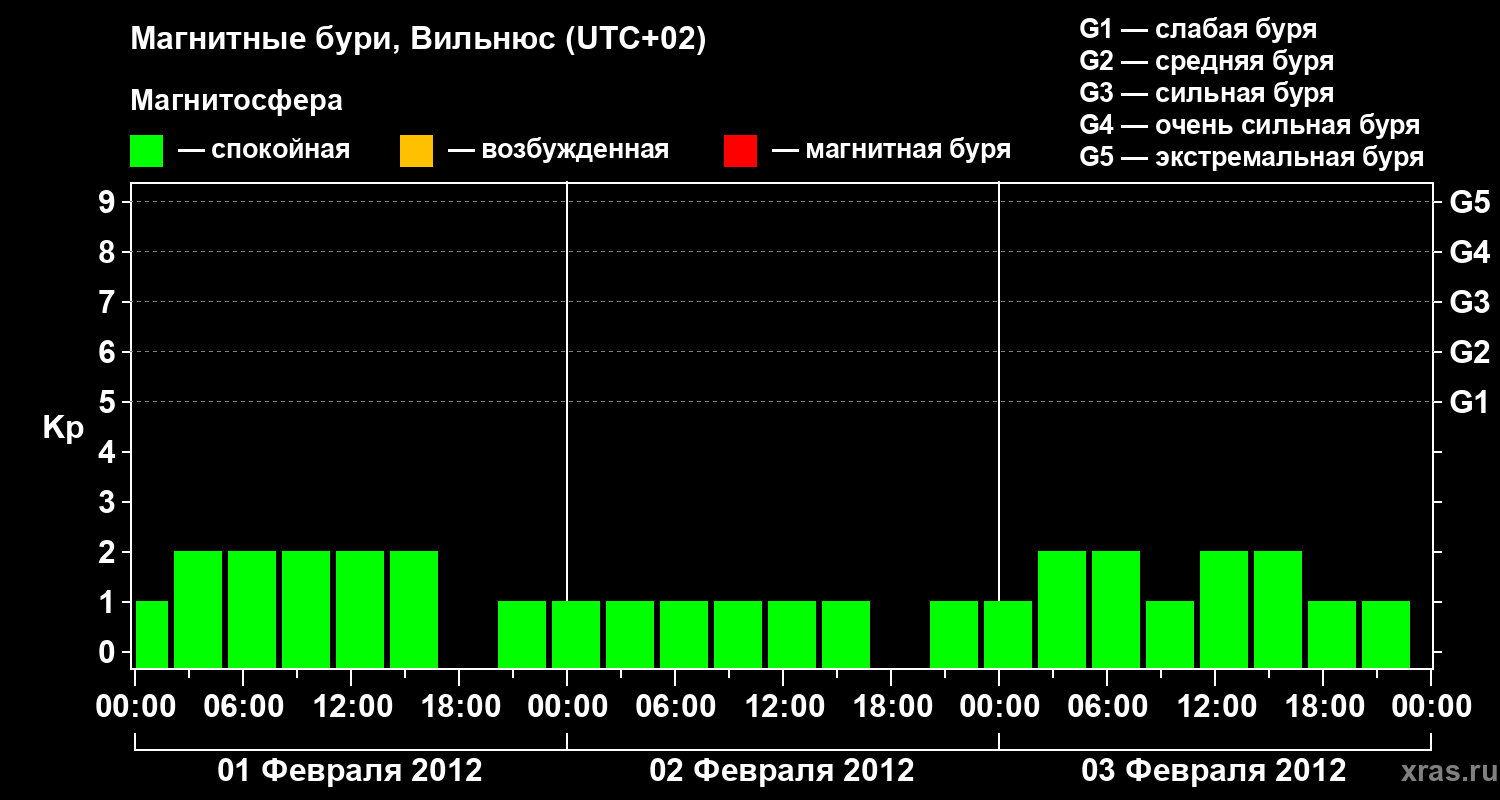1500x800 pixels.
Task: Click the "G2 — средняя буря" line
Action: pyautogui.click(x=1207, y=60)
